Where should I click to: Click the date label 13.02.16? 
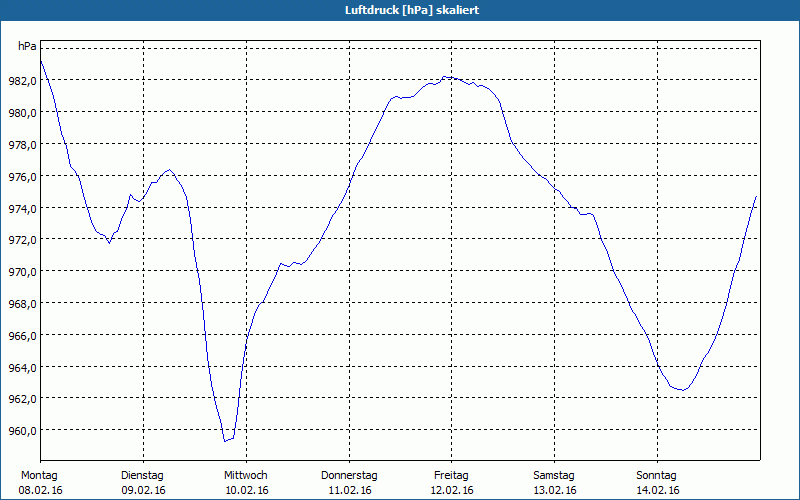555,490
